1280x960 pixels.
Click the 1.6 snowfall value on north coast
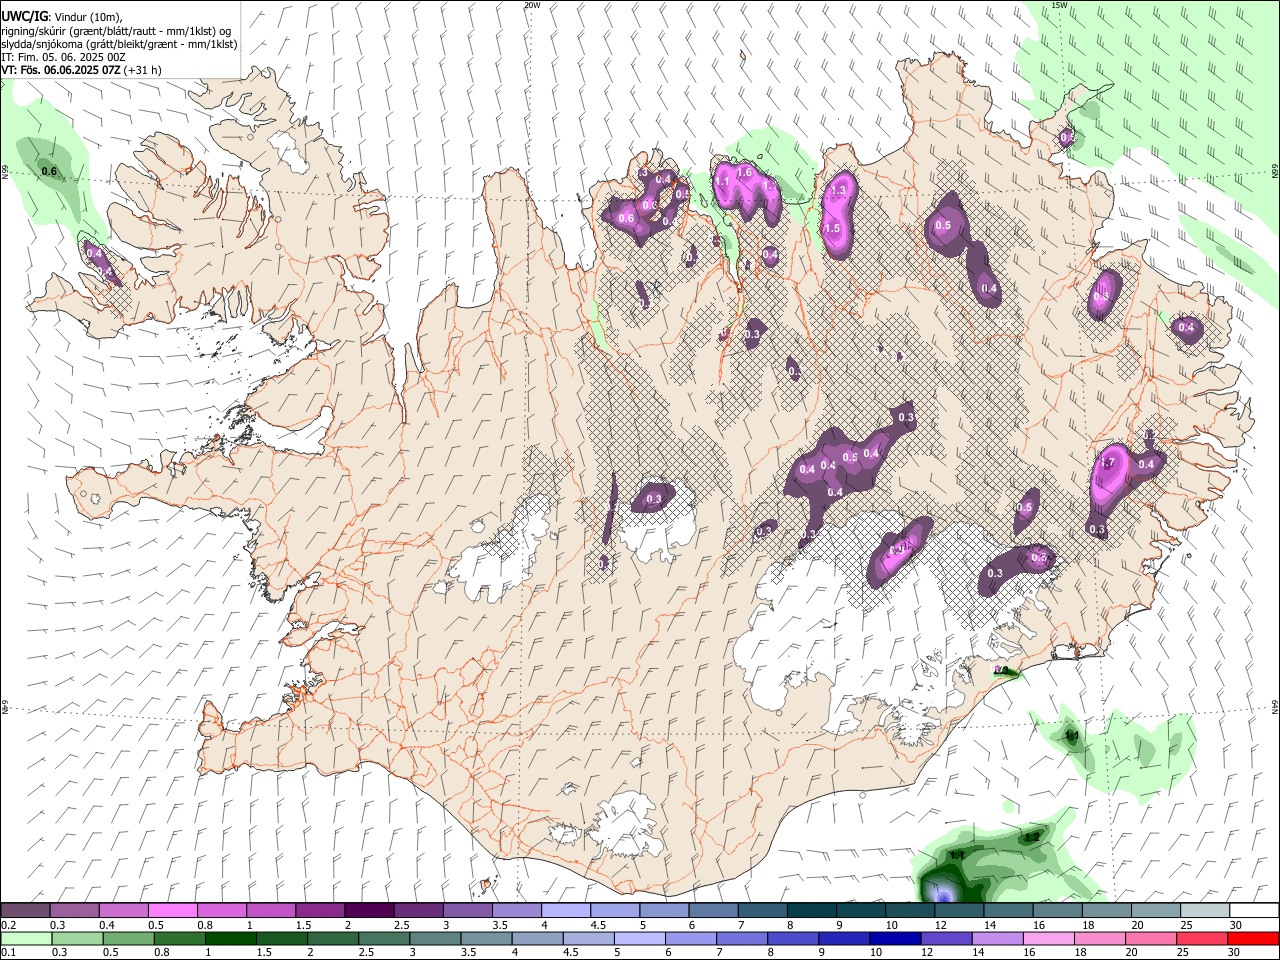744,173
